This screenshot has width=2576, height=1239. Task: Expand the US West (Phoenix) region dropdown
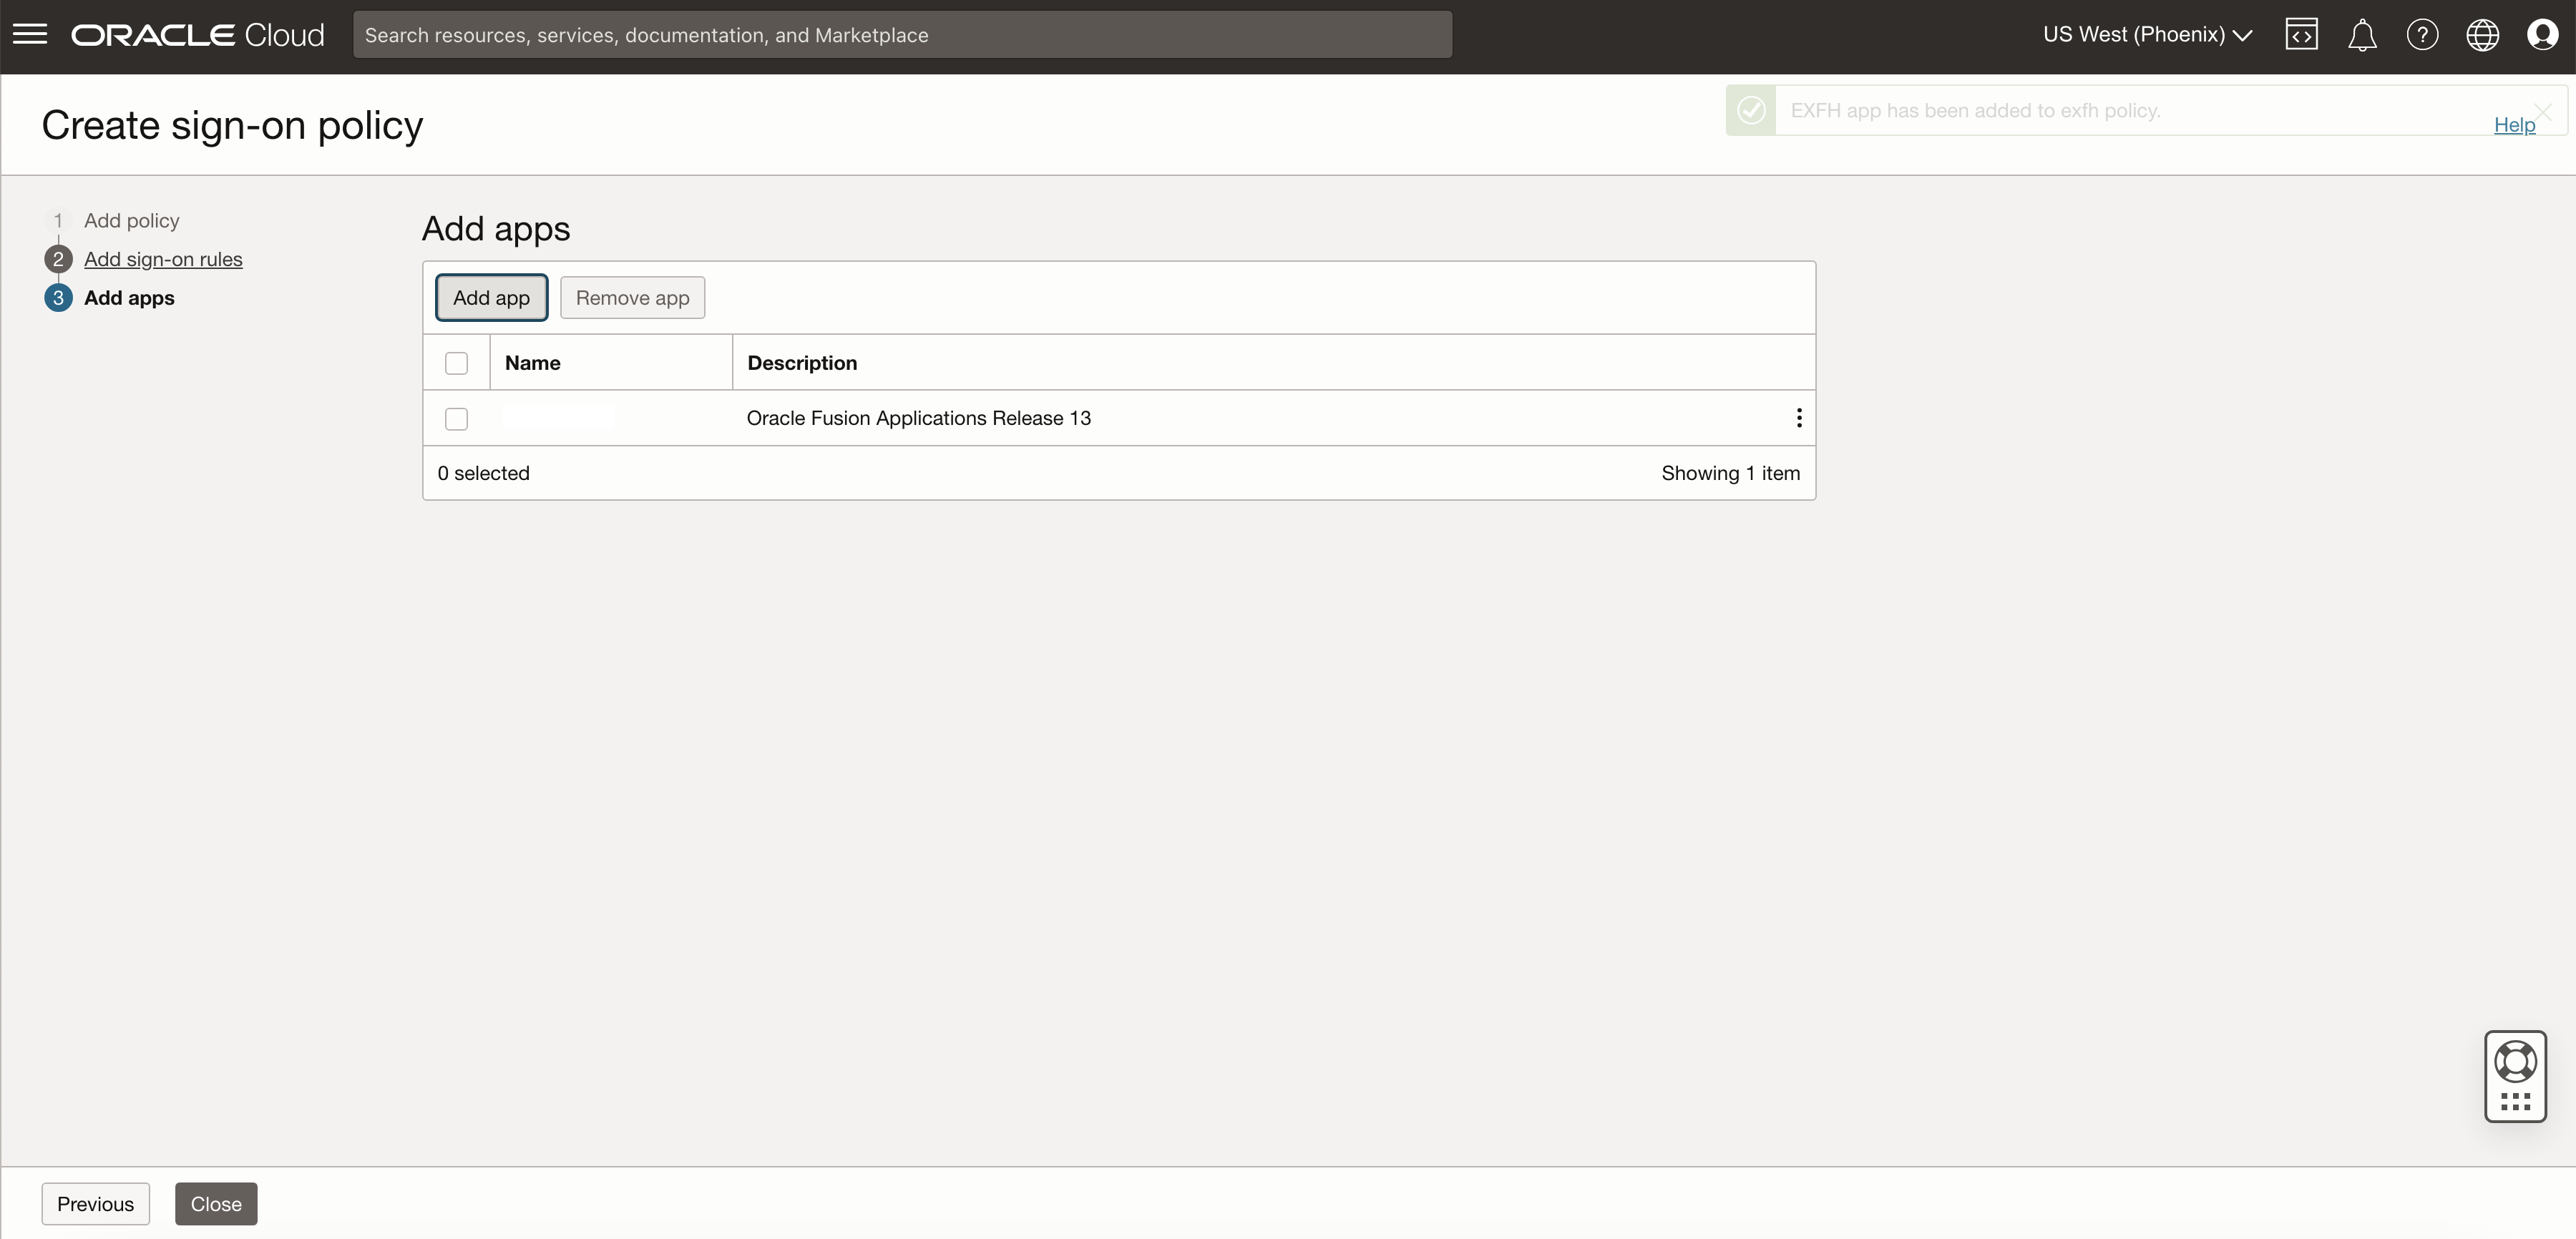2147,35
